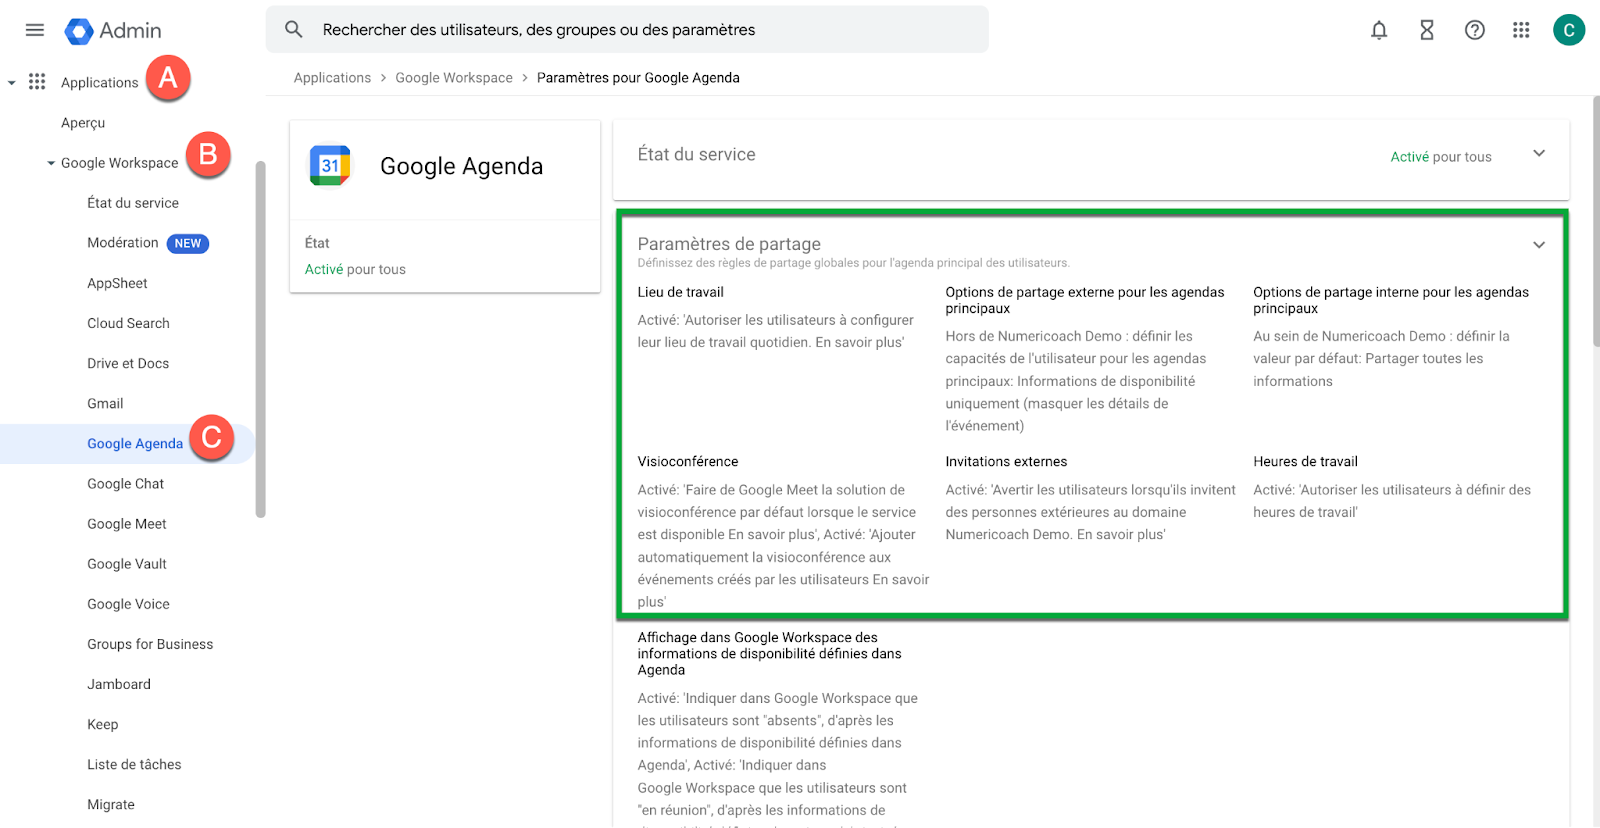Click the search magnifier icon
This screenshot has height=828, width=1600.
(x=294, y=30)
